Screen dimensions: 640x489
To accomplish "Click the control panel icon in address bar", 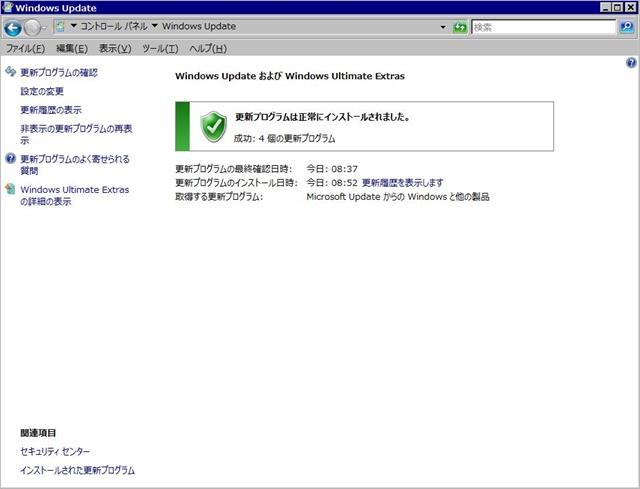I will click(61, 27).
